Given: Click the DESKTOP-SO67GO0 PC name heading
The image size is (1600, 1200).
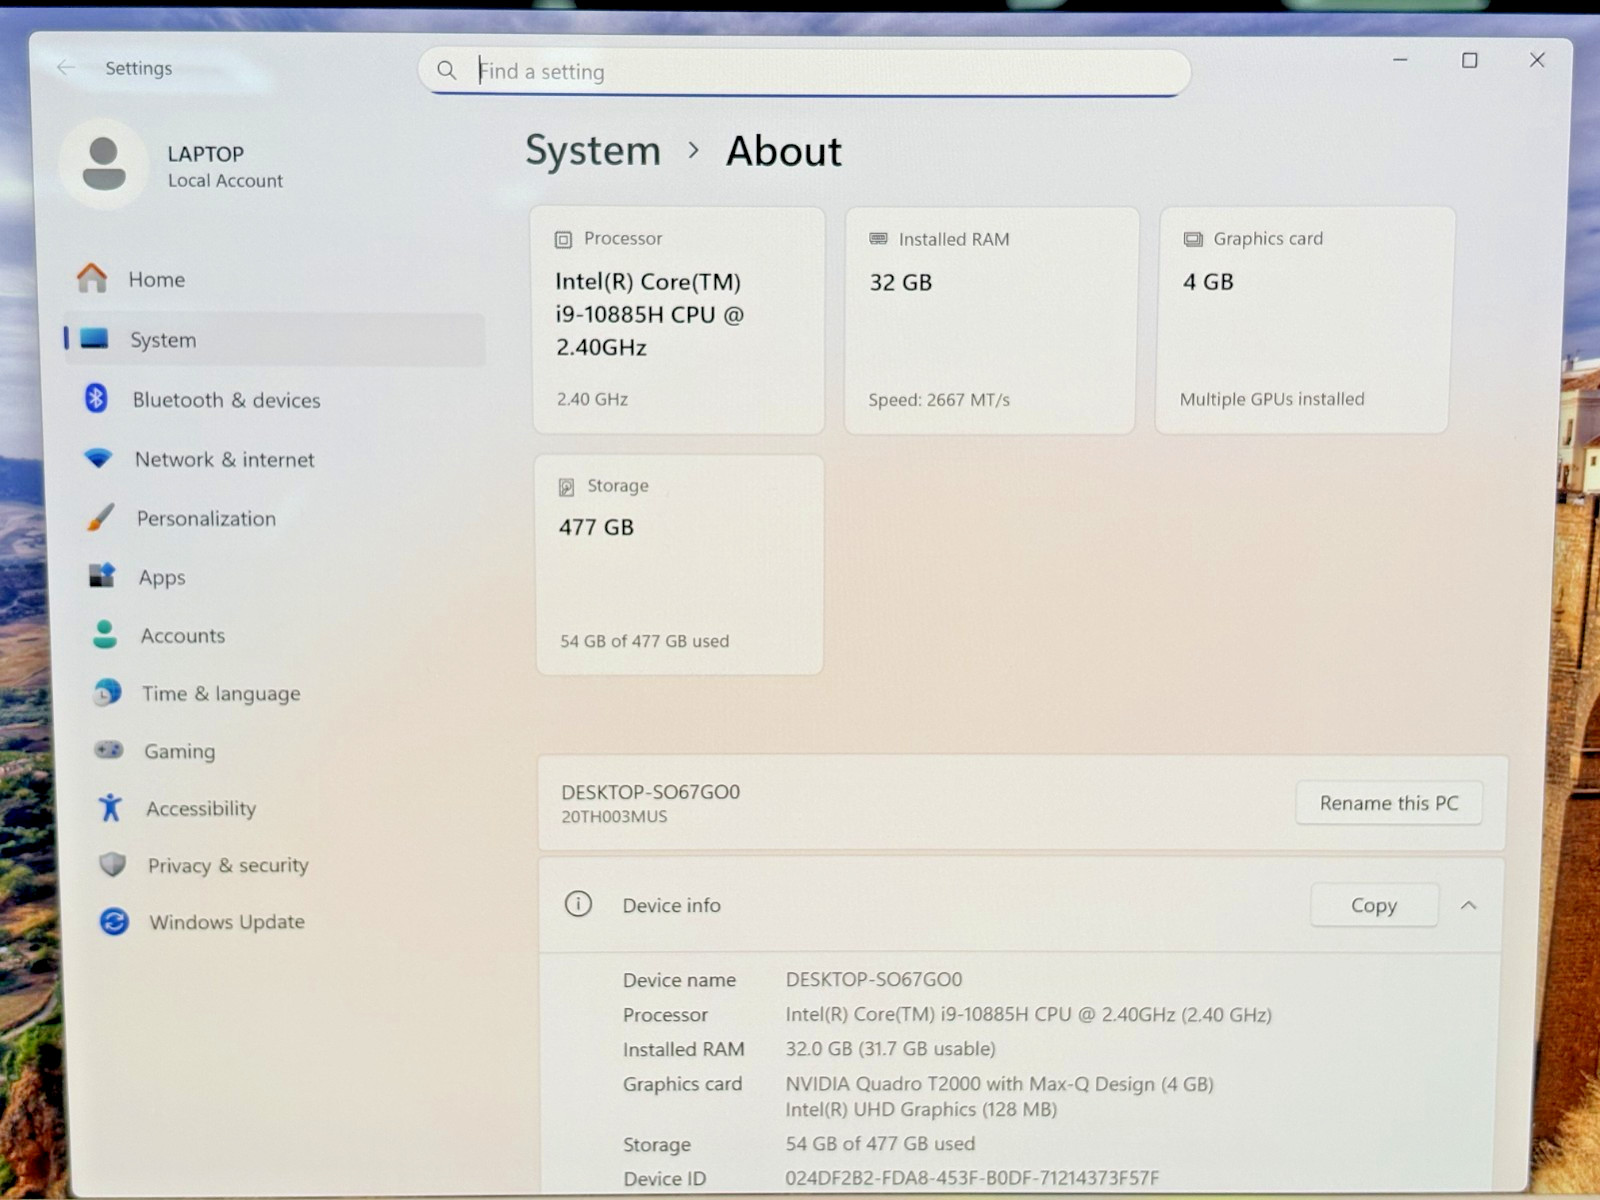Looking at the screenshot, I should [x=650, y=792].
